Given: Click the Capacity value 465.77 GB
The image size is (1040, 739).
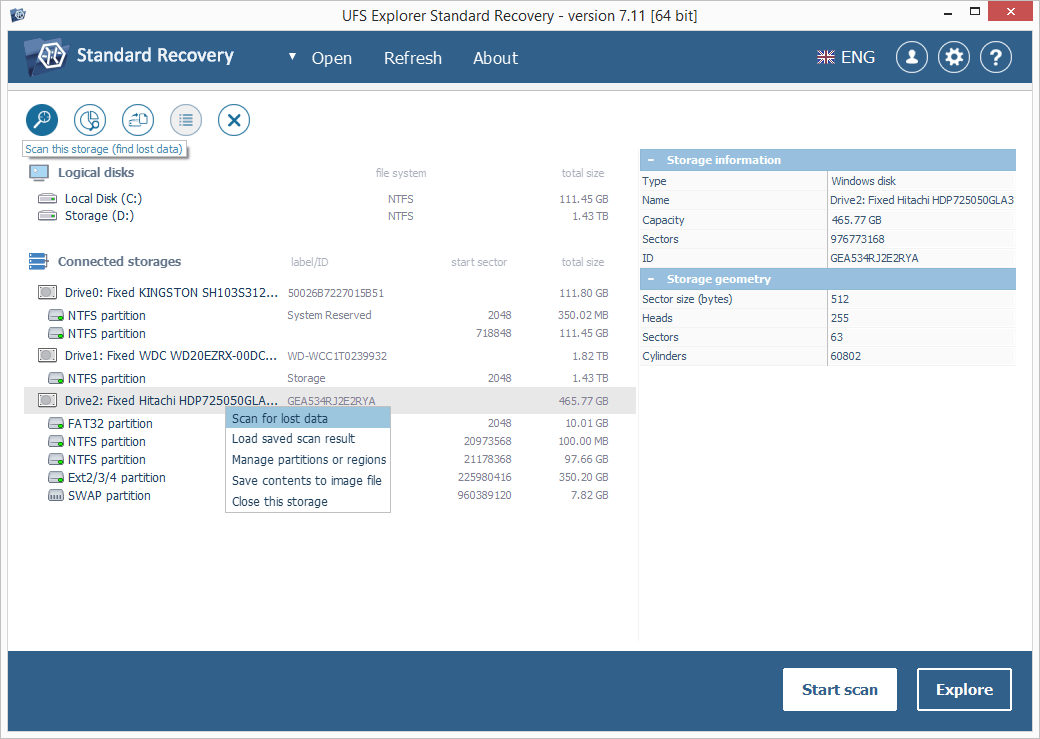Looking at the screenshot, I should click(856, 220).
